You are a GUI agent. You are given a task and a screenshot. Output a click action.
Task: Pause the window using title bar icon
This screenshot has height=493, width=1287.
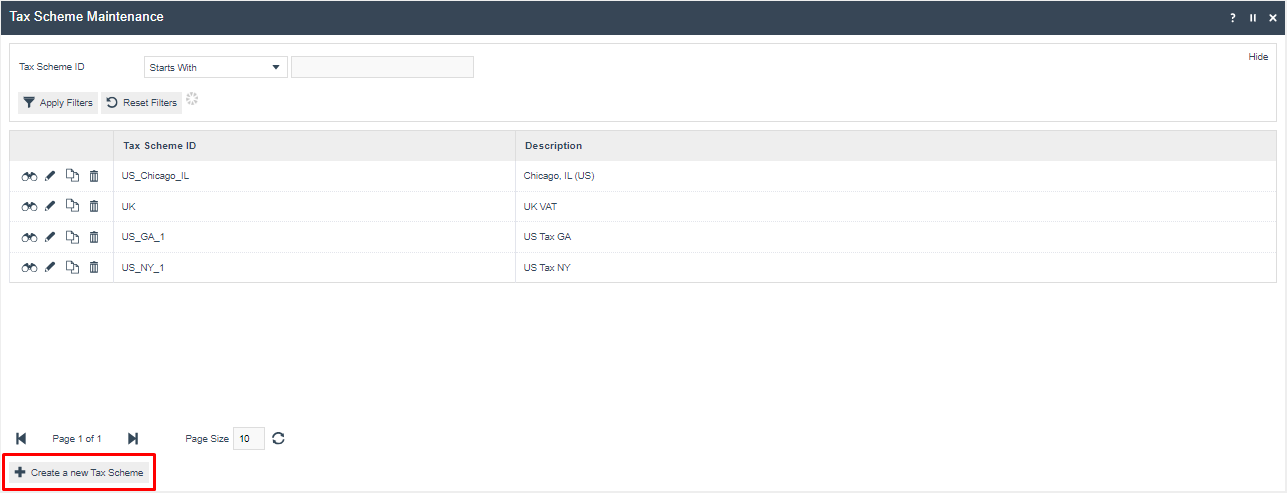point(1253,18)
